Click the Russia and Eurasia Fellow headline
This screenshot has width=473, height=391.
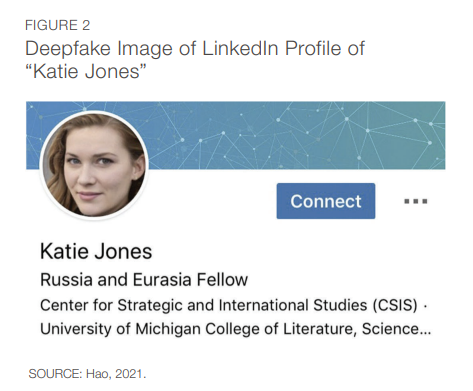point(144,279)
